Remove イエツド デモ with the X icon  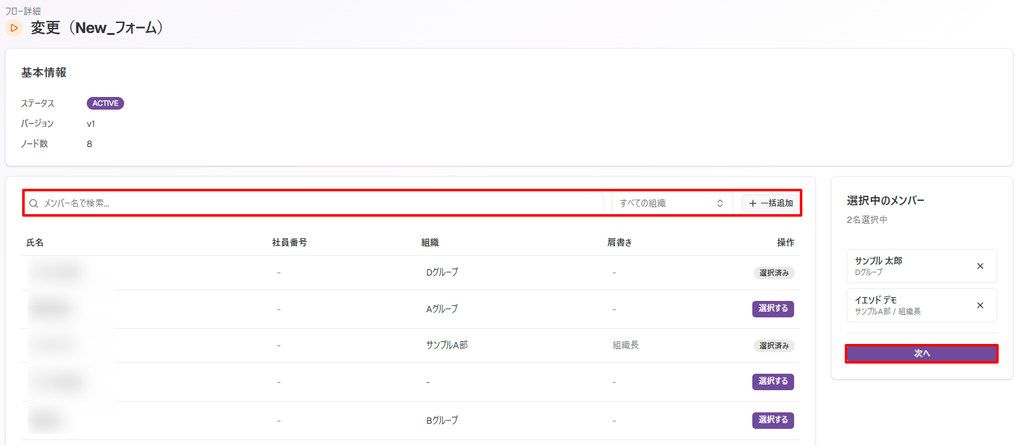click(x=980, y=305)
